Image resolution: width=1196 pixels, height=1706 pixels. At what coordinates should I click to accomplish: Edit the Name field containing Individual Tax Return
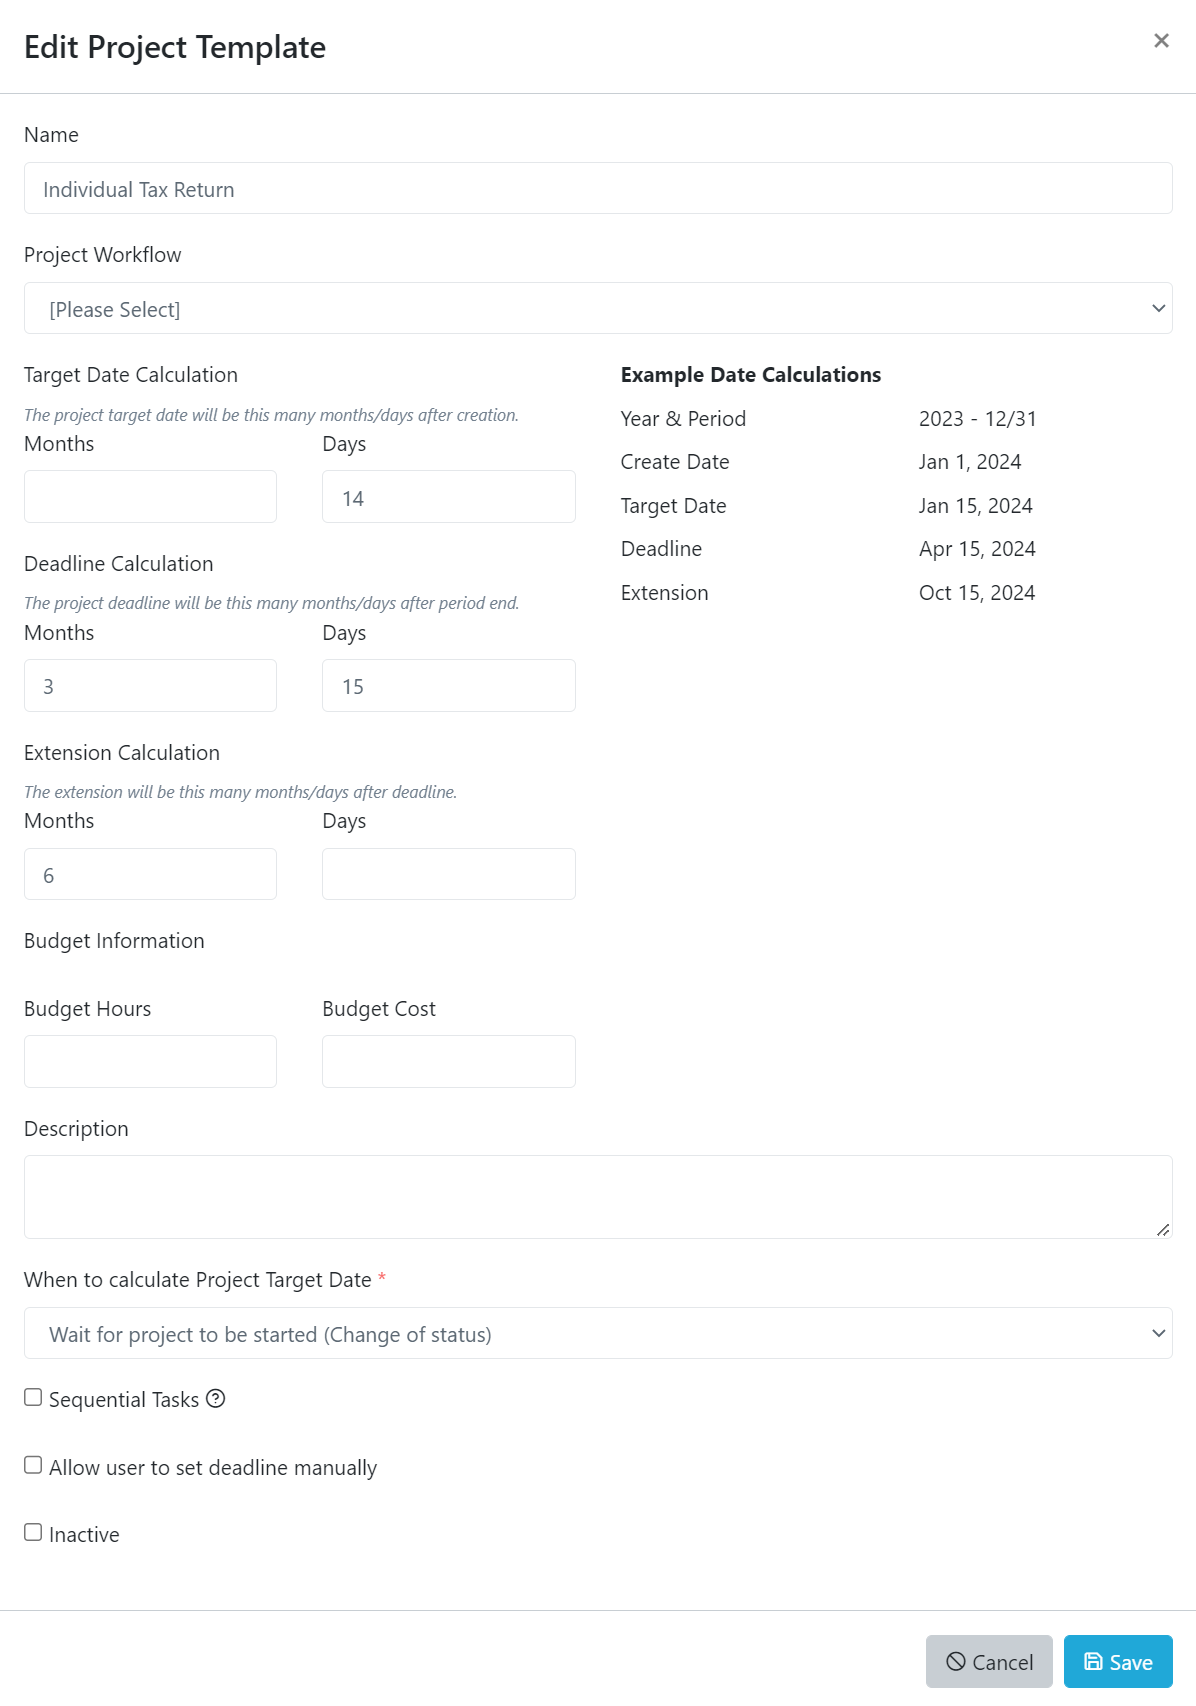pyautogui.click(x=598, y=188)
